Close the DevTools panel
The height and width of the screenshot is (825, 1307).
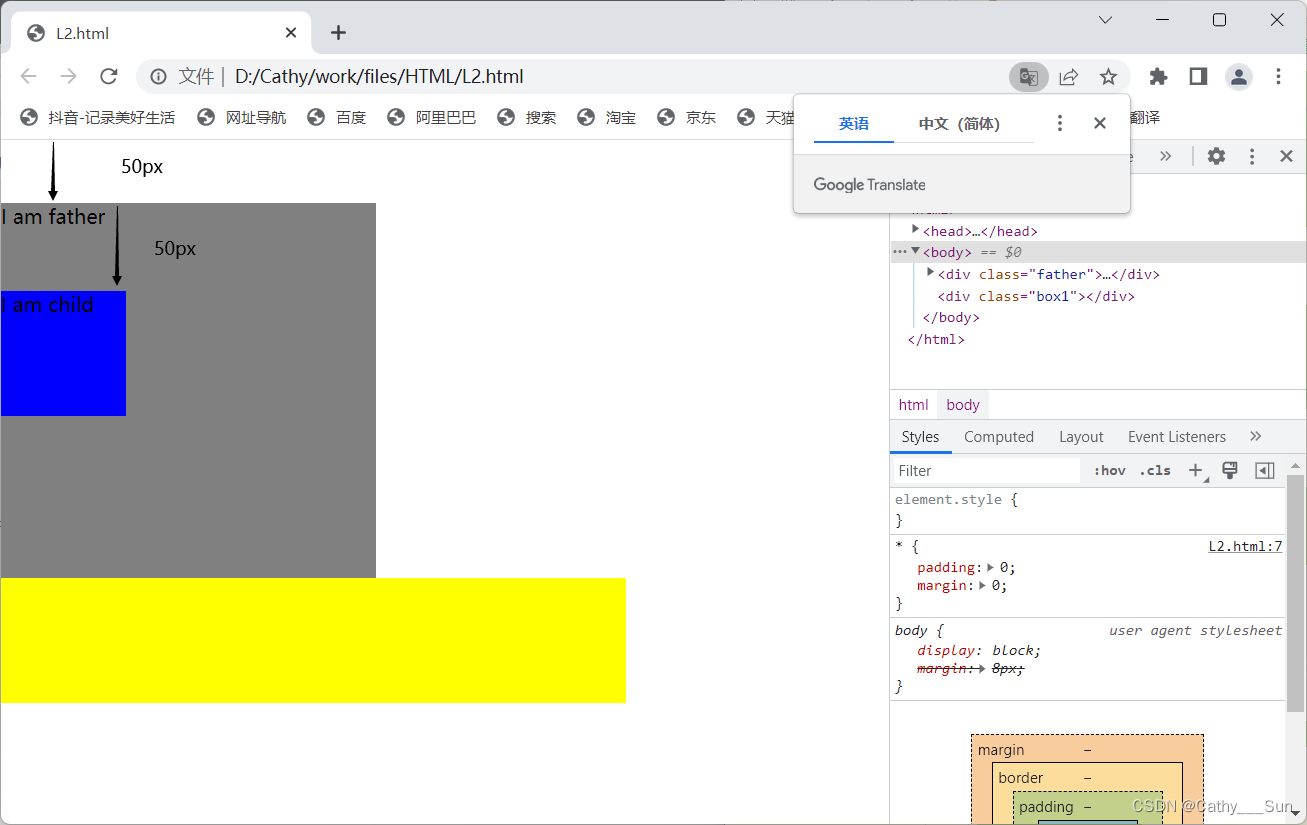click(1287, 156)
